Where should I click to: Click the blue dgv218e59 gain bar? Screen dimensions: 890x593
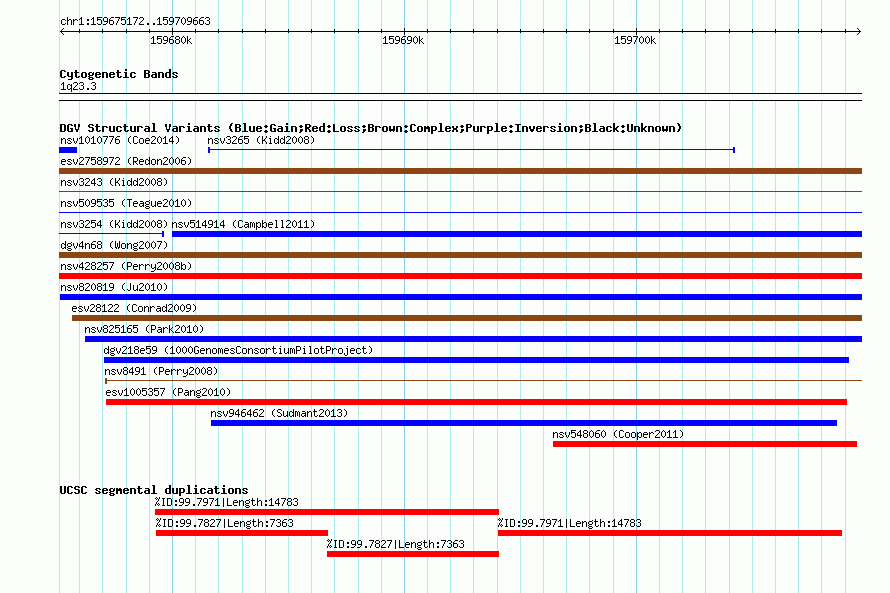476,360
